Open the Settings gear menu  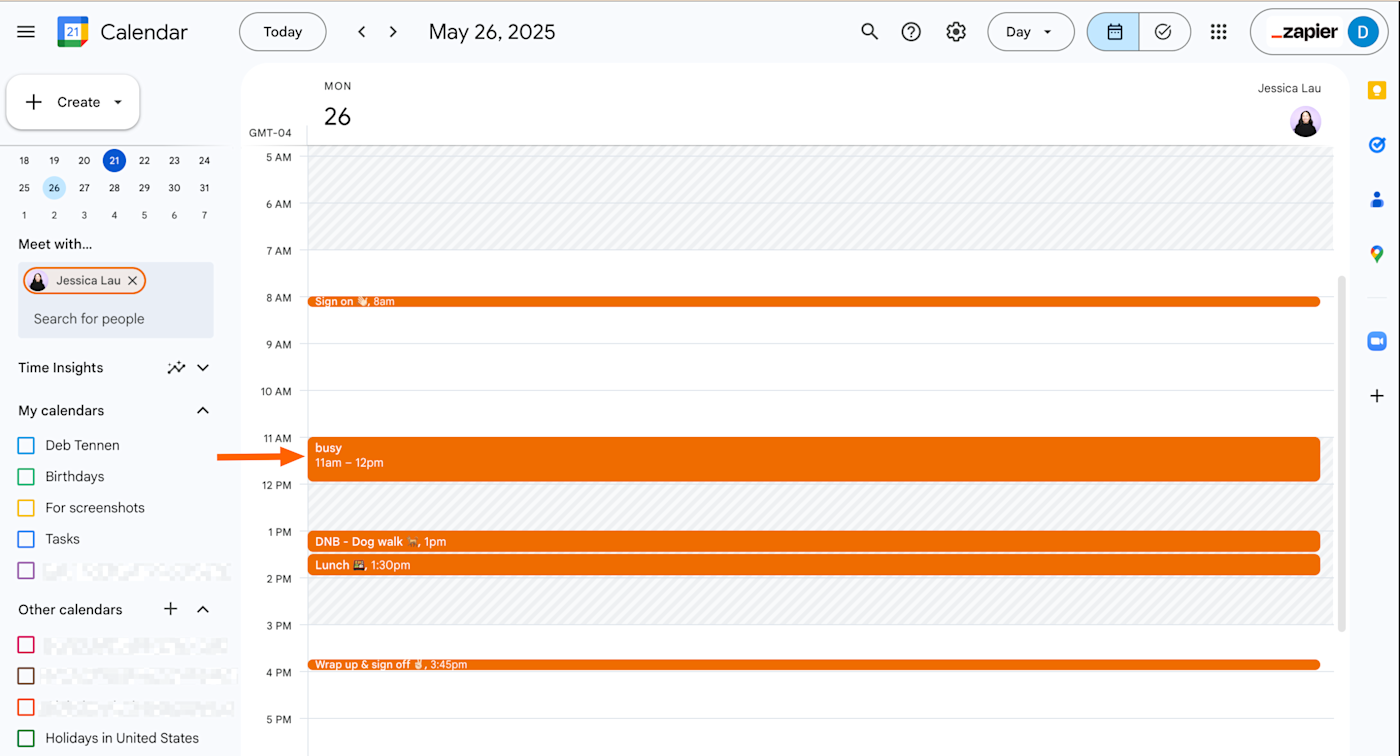pyautogui.click(x=956, y=32)
